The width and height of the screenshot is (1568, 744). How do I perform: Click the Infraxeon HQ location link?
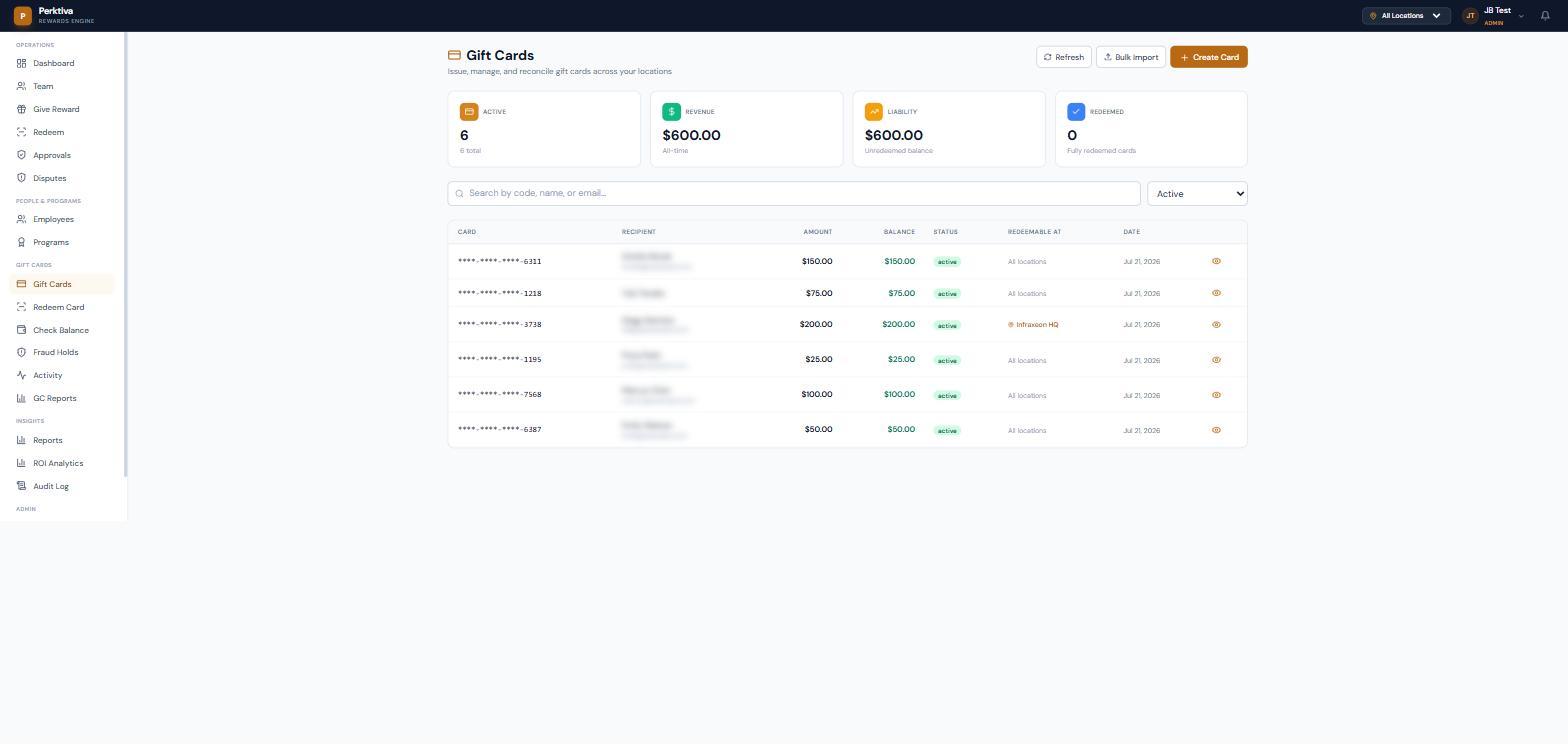point(1033,325)
